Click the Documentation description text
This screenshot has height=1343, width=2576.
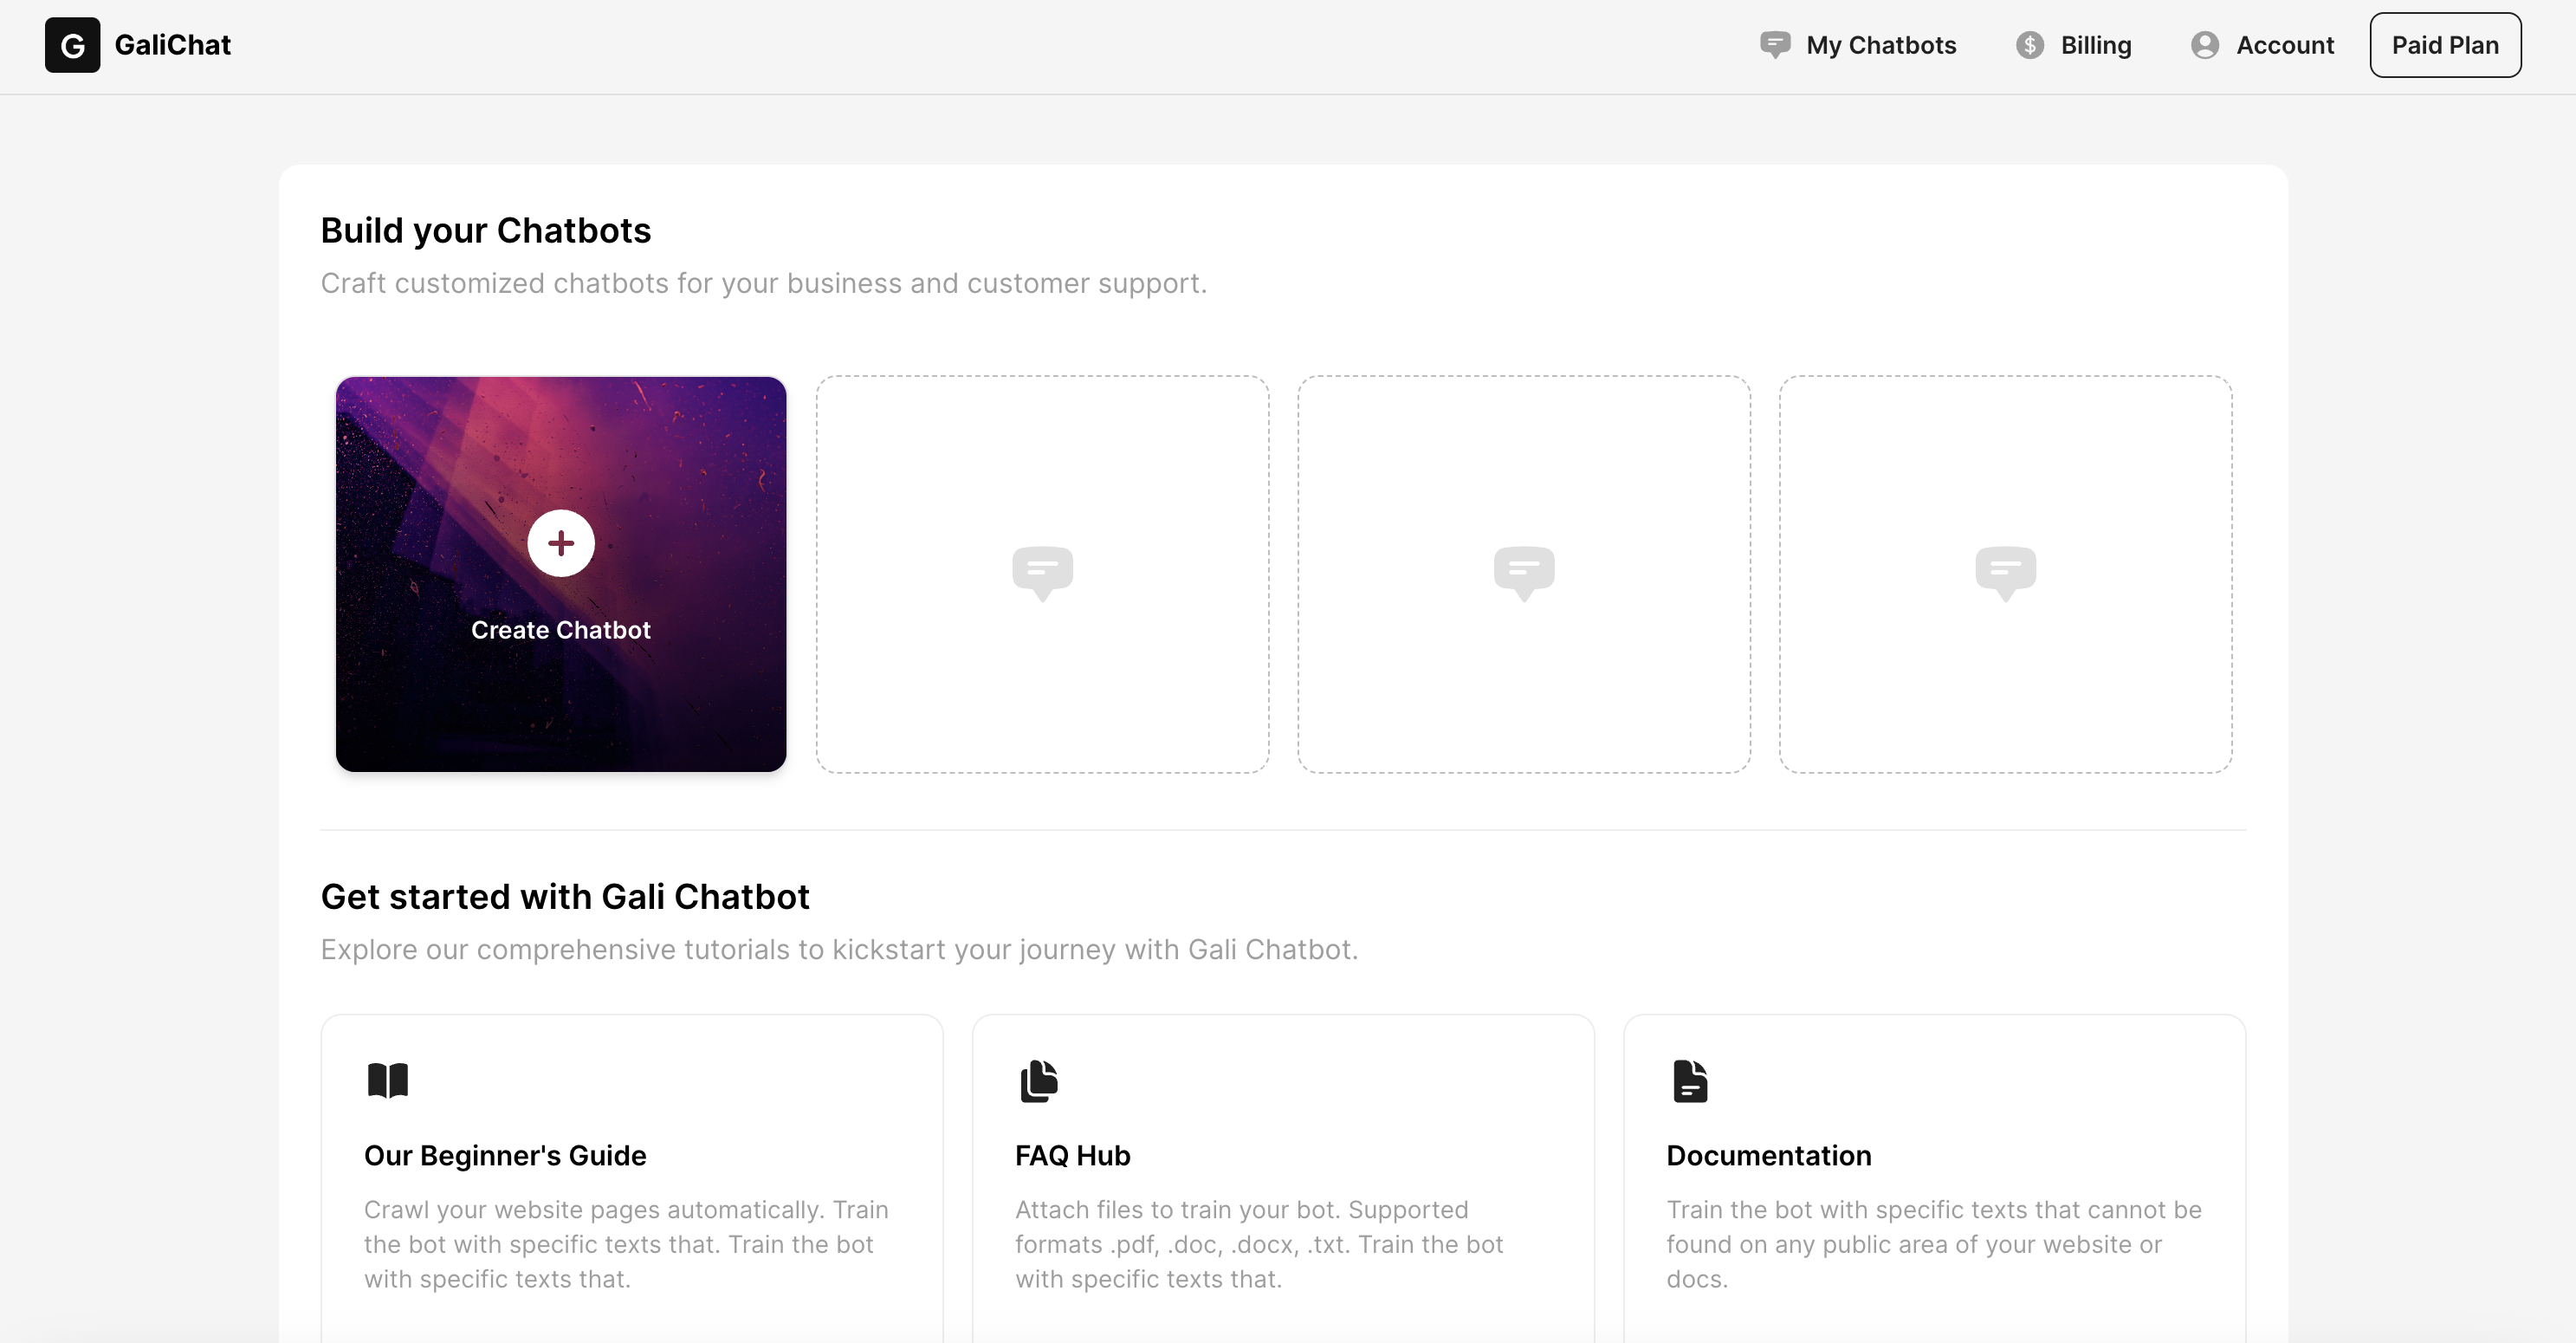tap(1933, 1244)
